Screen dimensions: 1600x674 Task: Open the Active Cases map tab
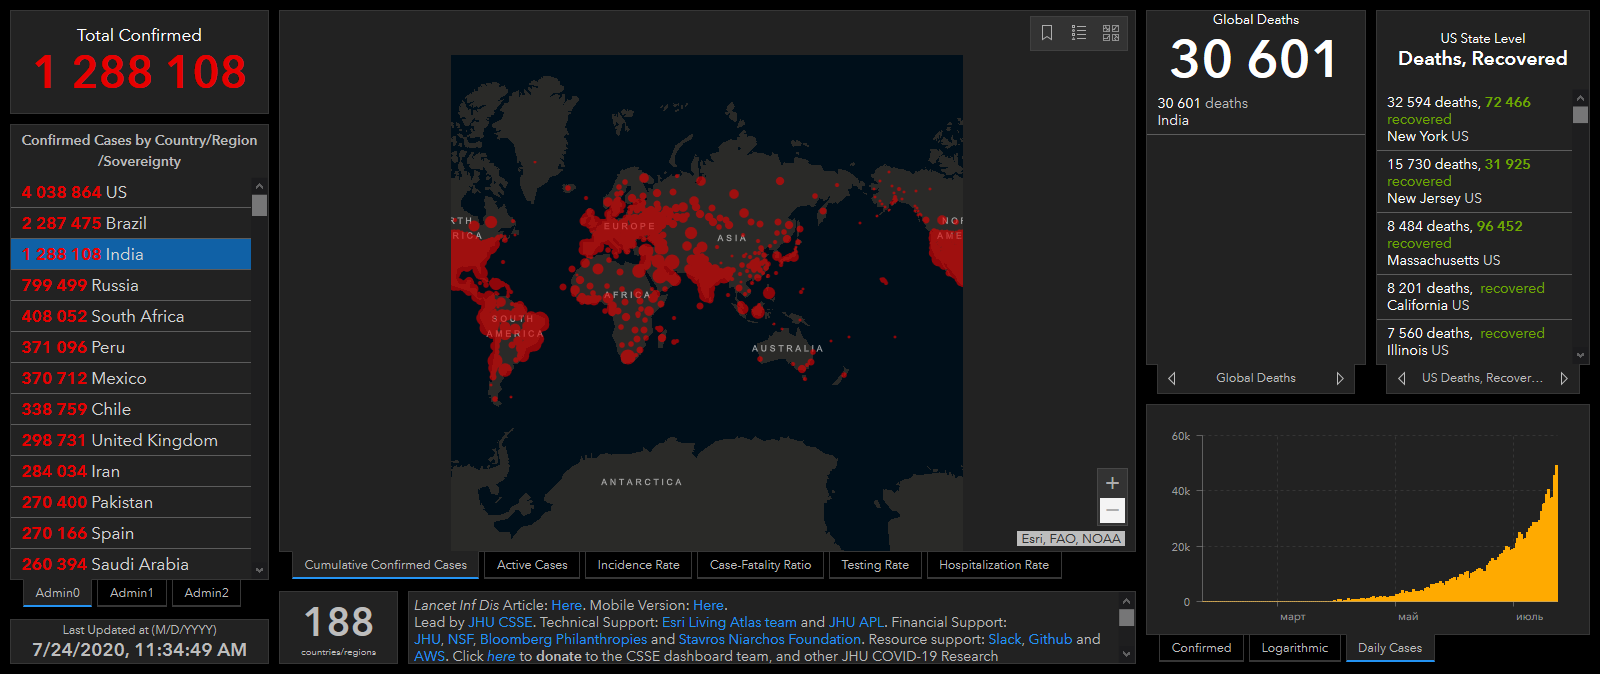pyautogui.click(x=532, y=565)
